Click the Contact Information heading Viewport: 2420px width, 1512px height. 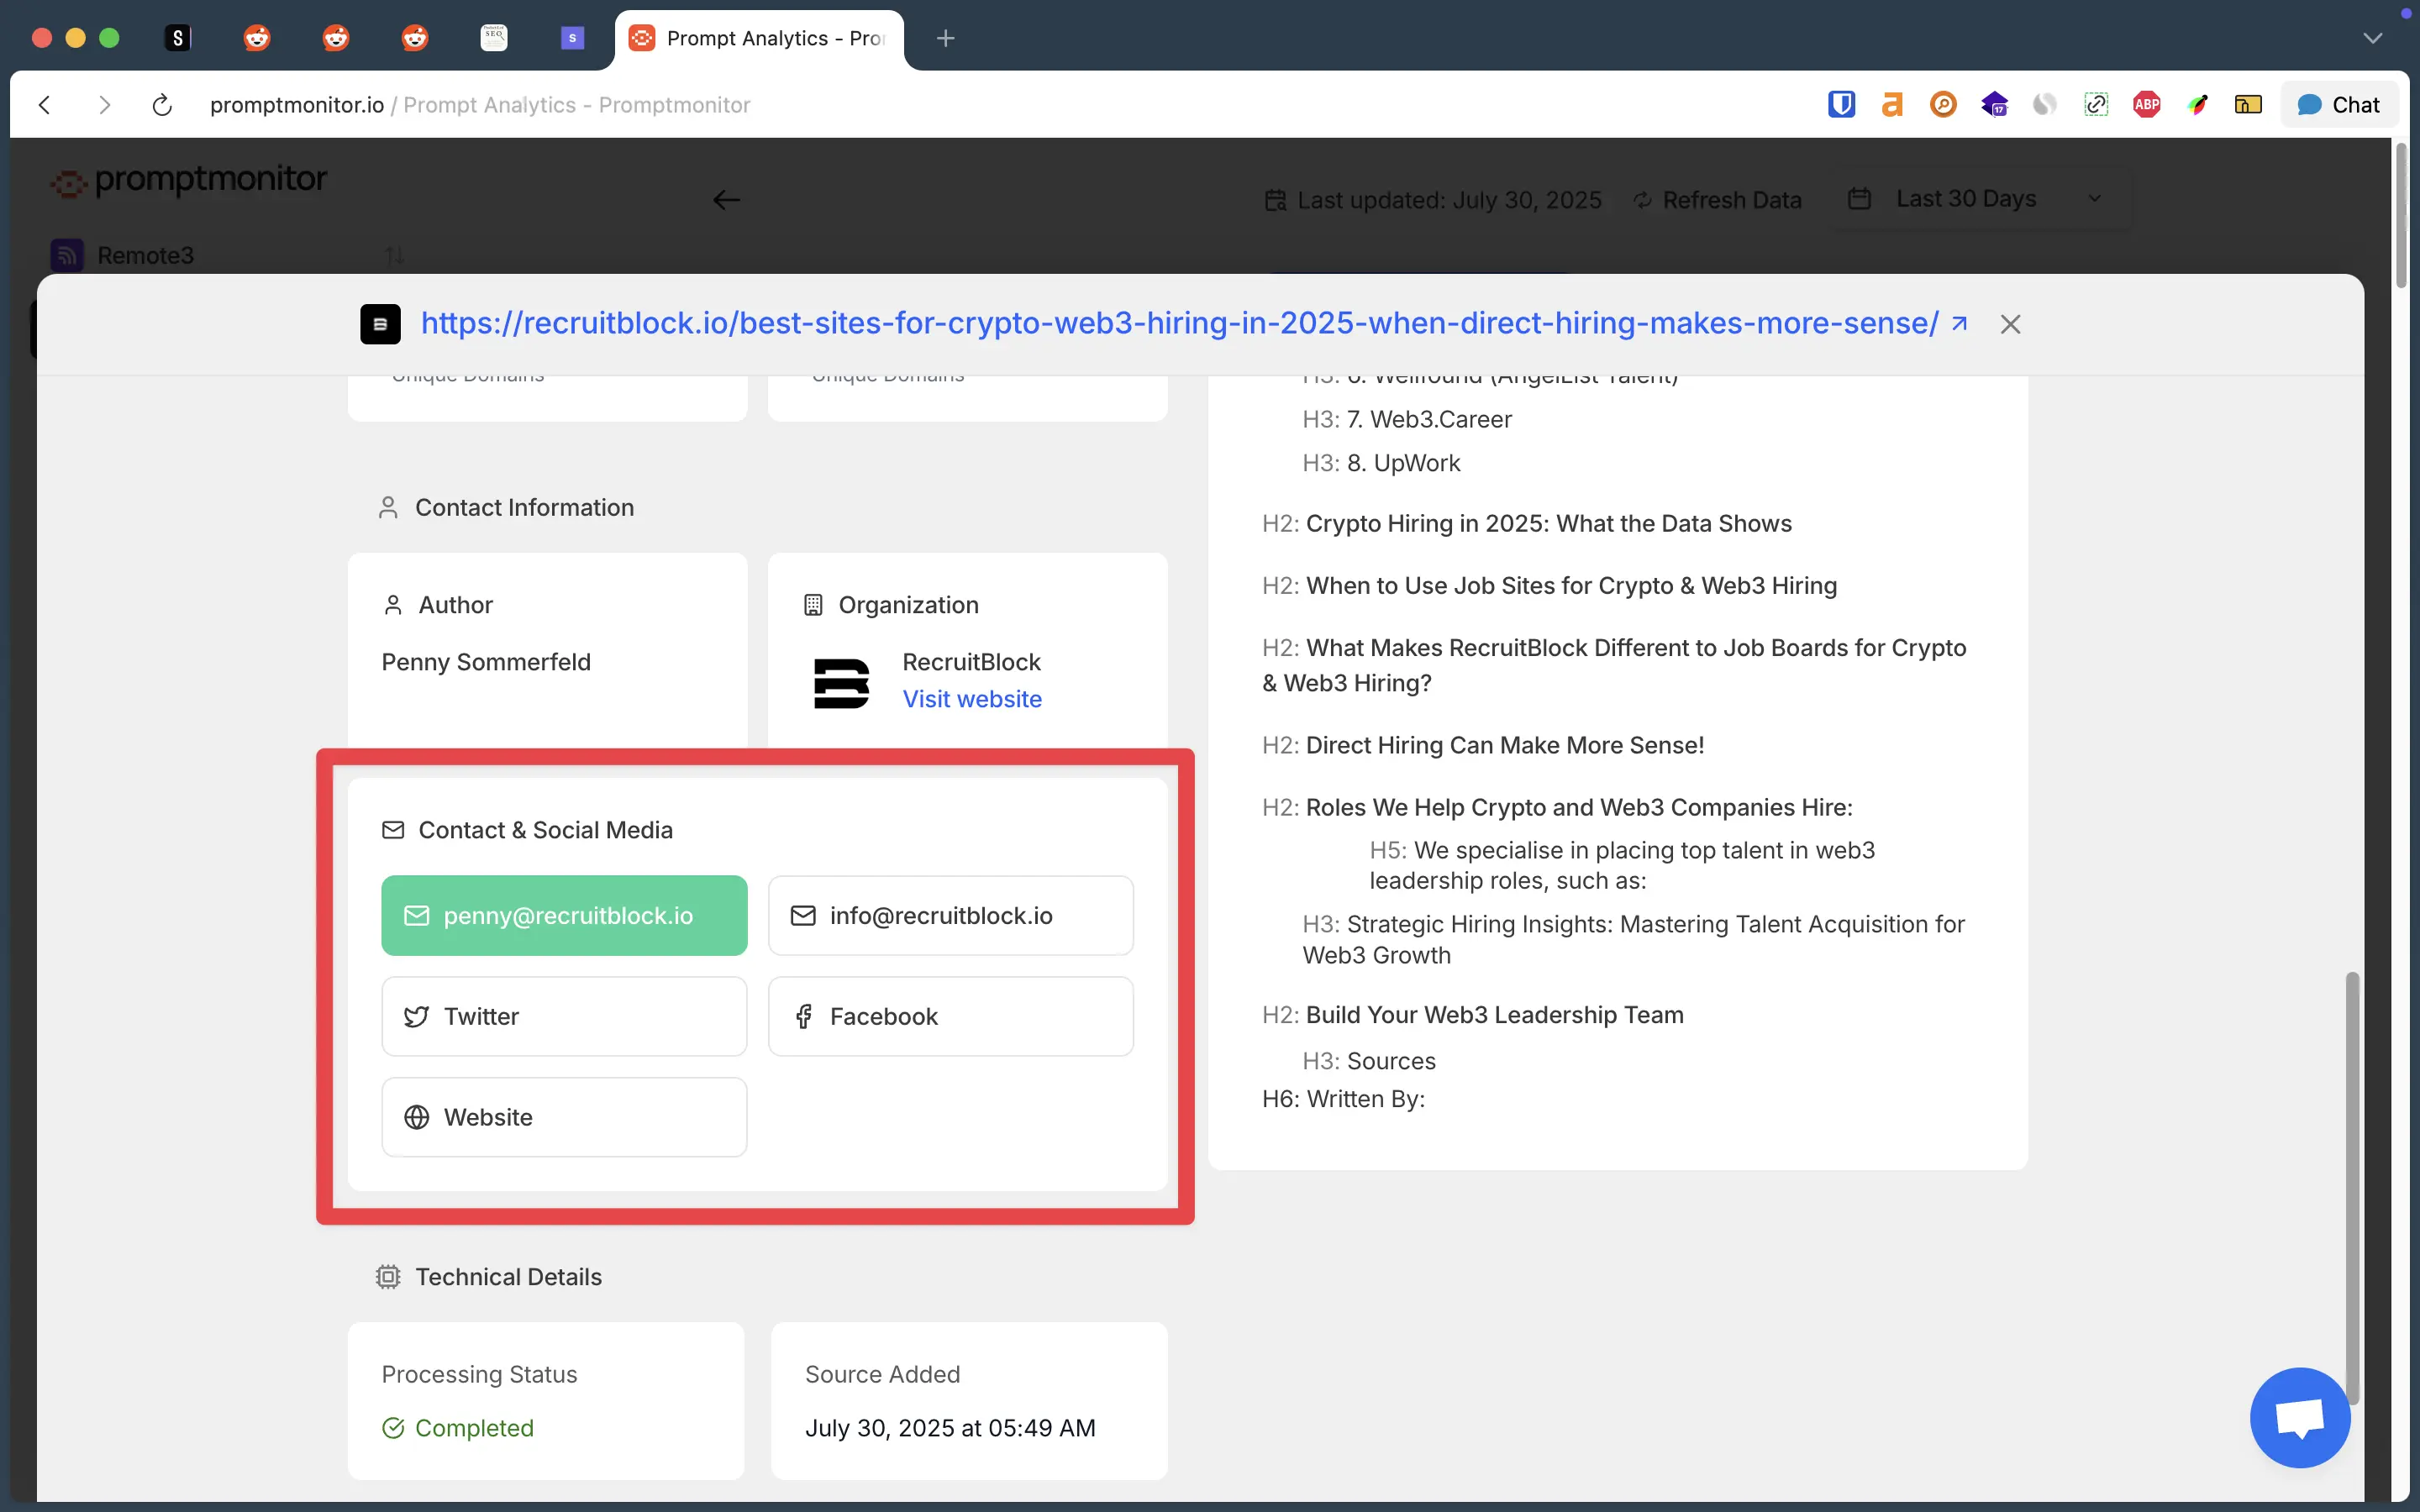[x=524, y=507]
